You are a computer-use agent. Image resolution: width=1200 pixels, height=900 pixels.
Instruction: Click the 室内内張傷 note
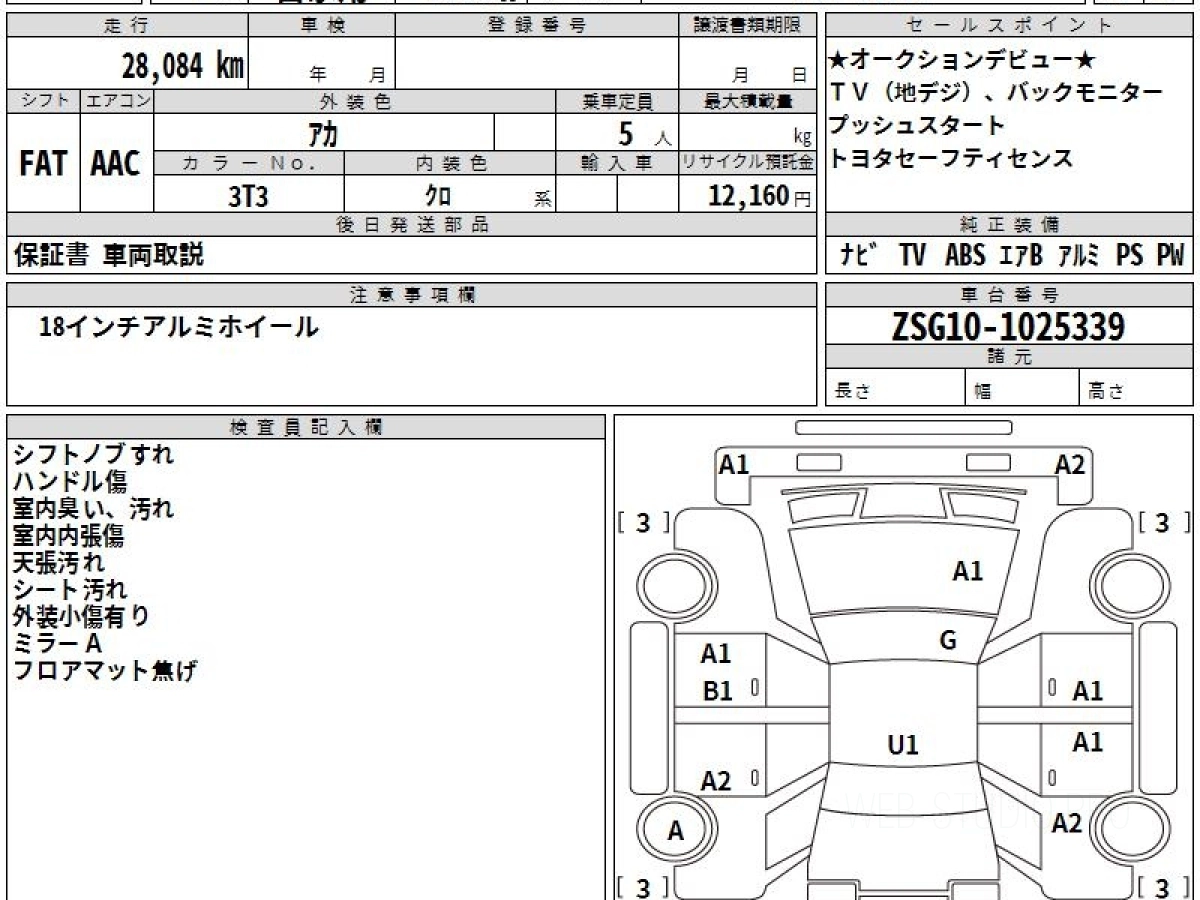click(68, 535)
